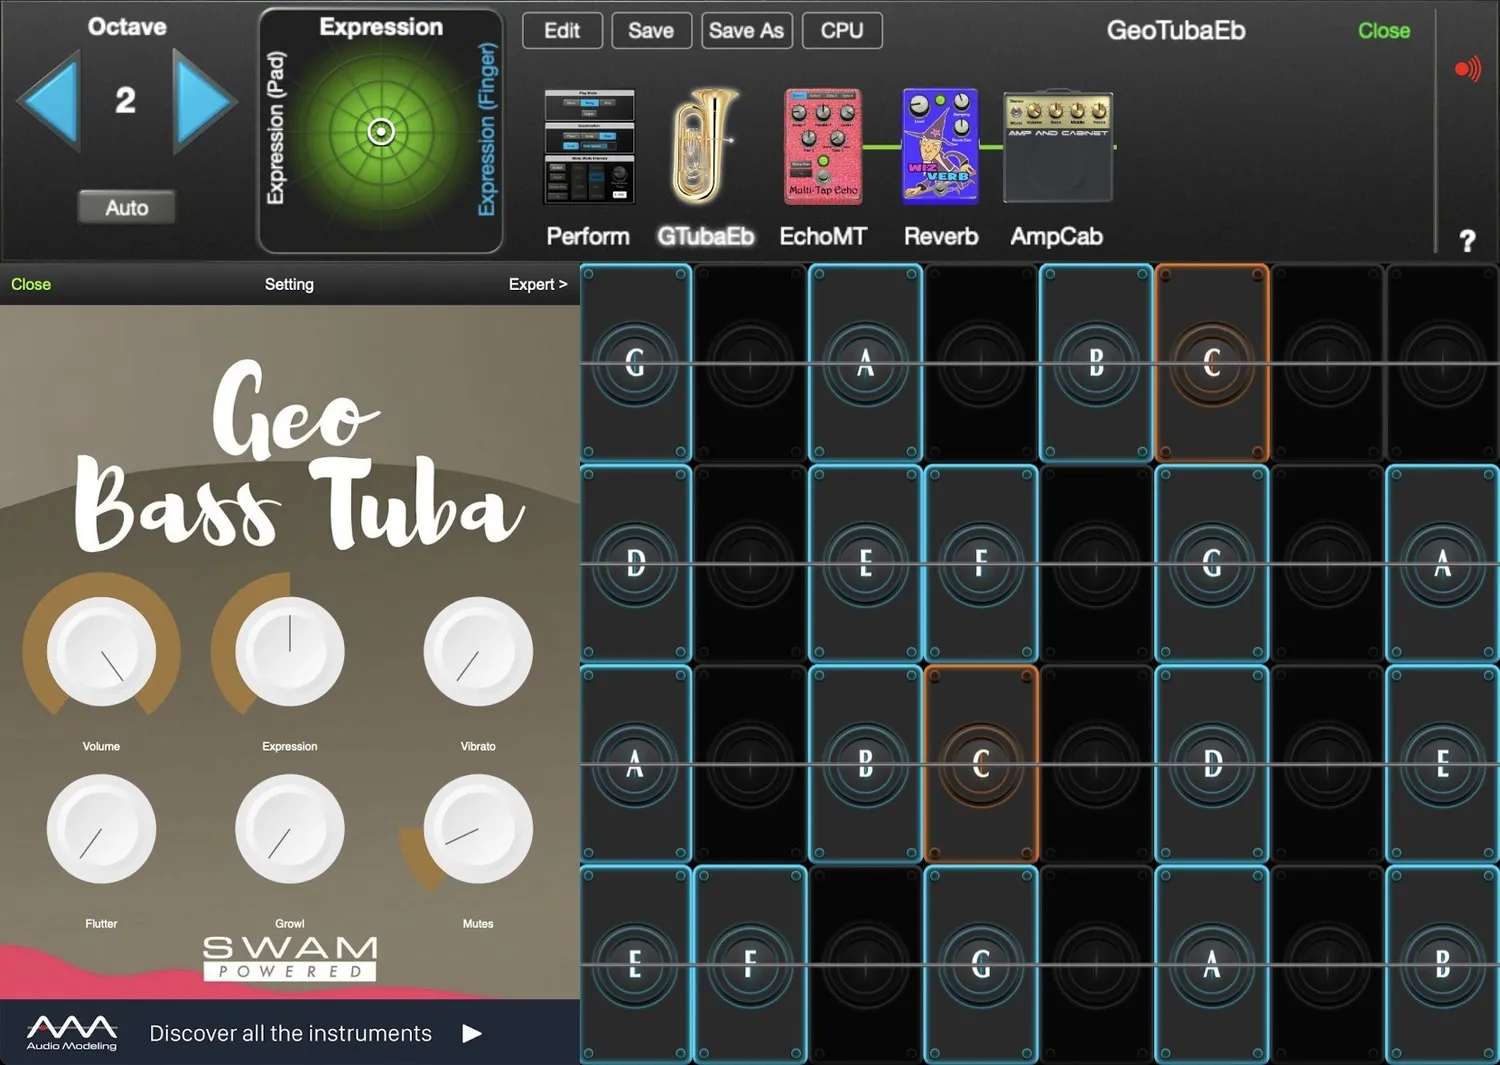The width and height of the screenshot is (1500, 1065).
Task: Click the Expression (Finger) label
Action: (487, 130)
